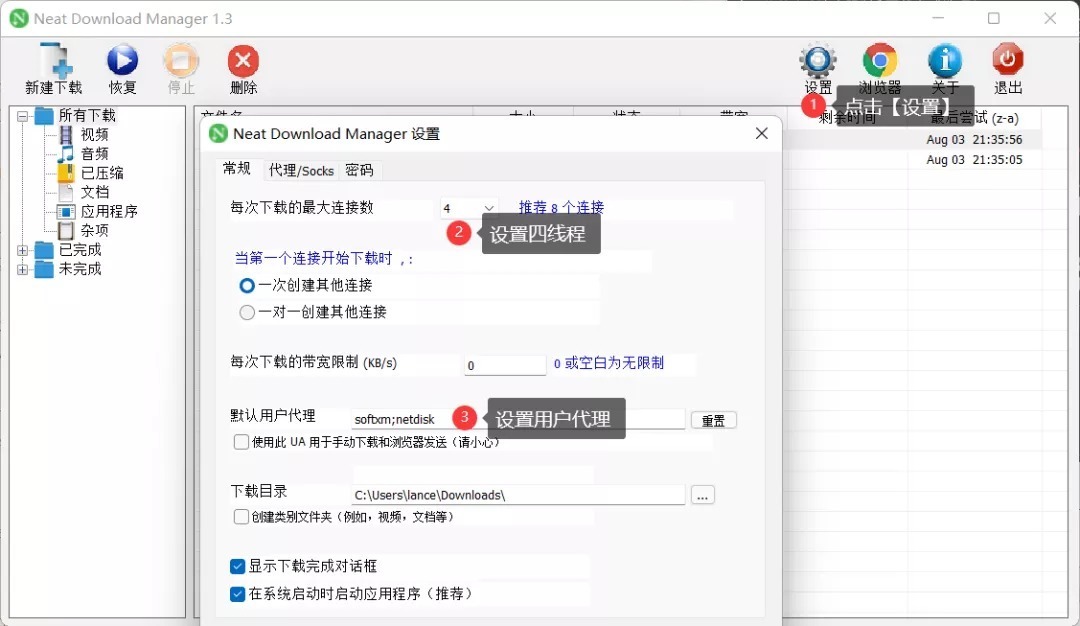Open the 关于 (About) info icon

945,61
